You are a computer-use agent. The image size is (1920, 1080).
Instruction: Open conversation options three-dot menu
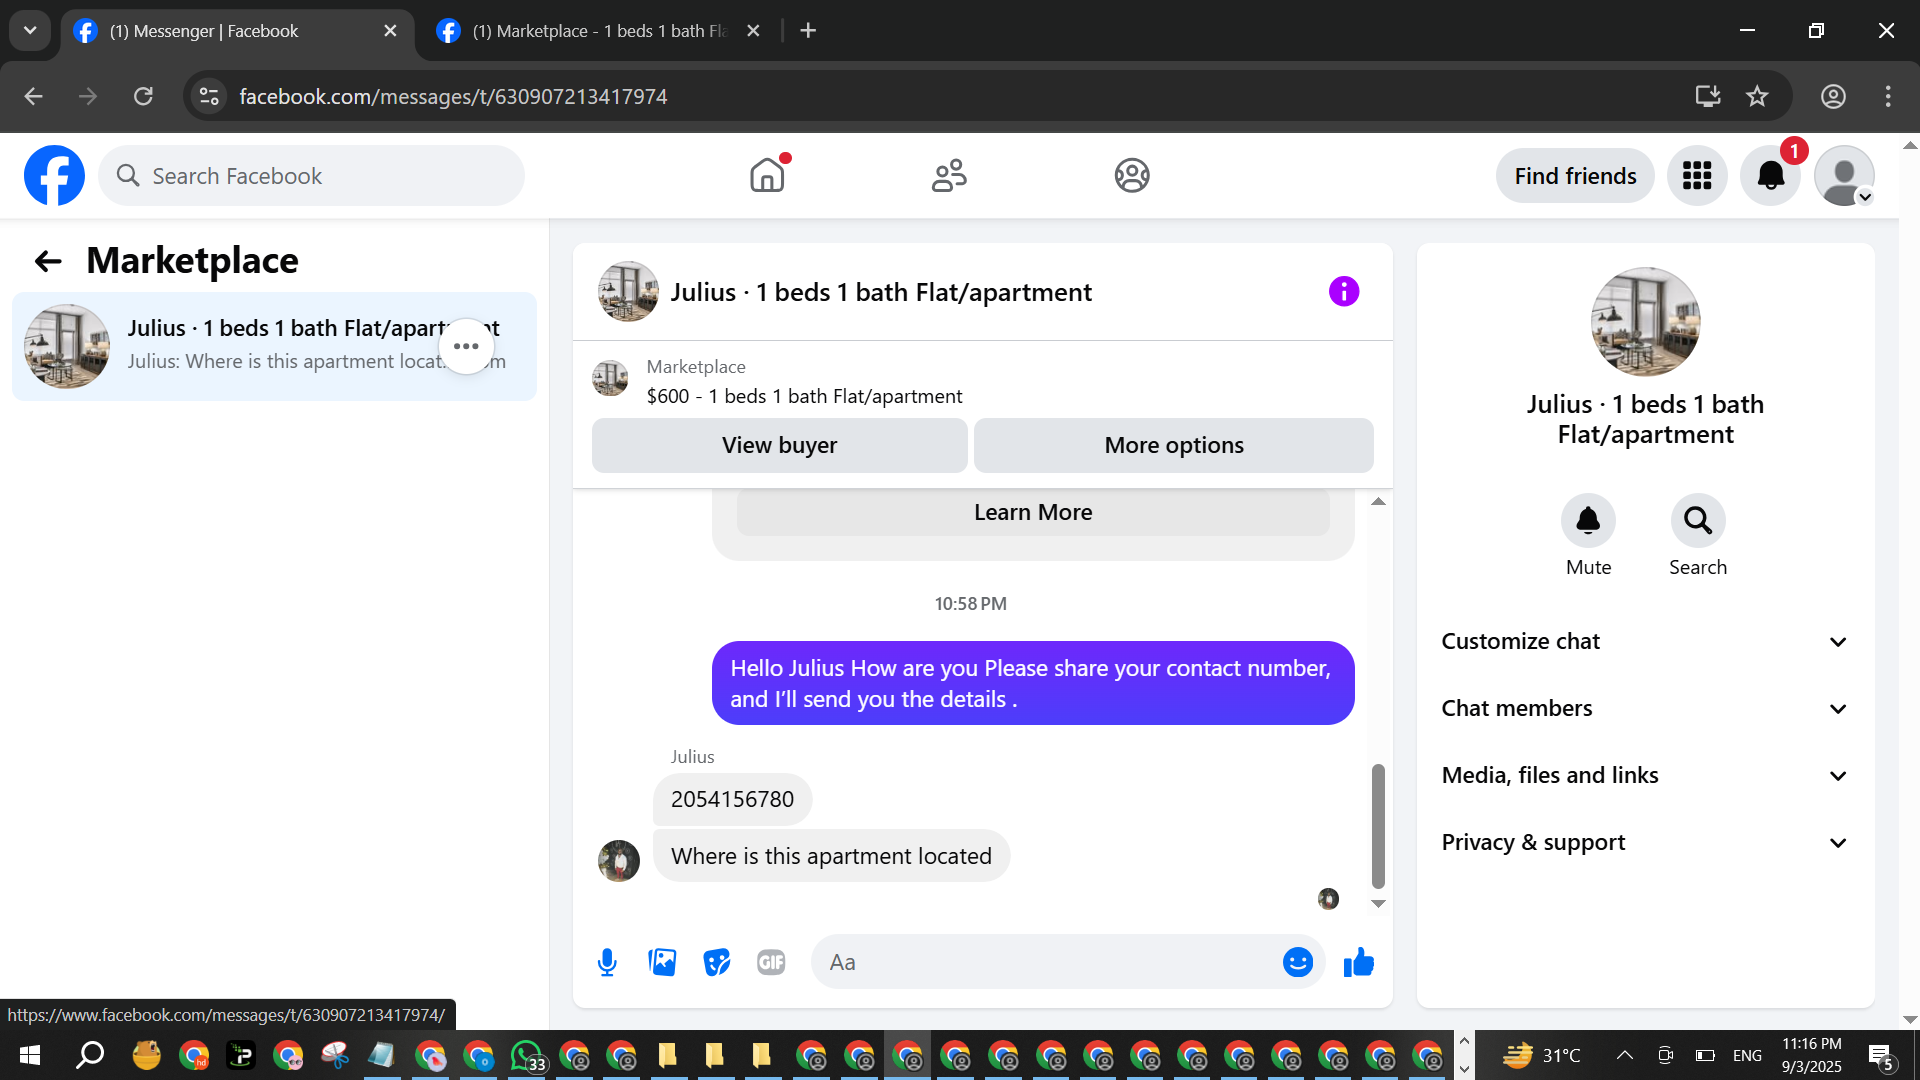pyautogui.click(x=466, y=346)
